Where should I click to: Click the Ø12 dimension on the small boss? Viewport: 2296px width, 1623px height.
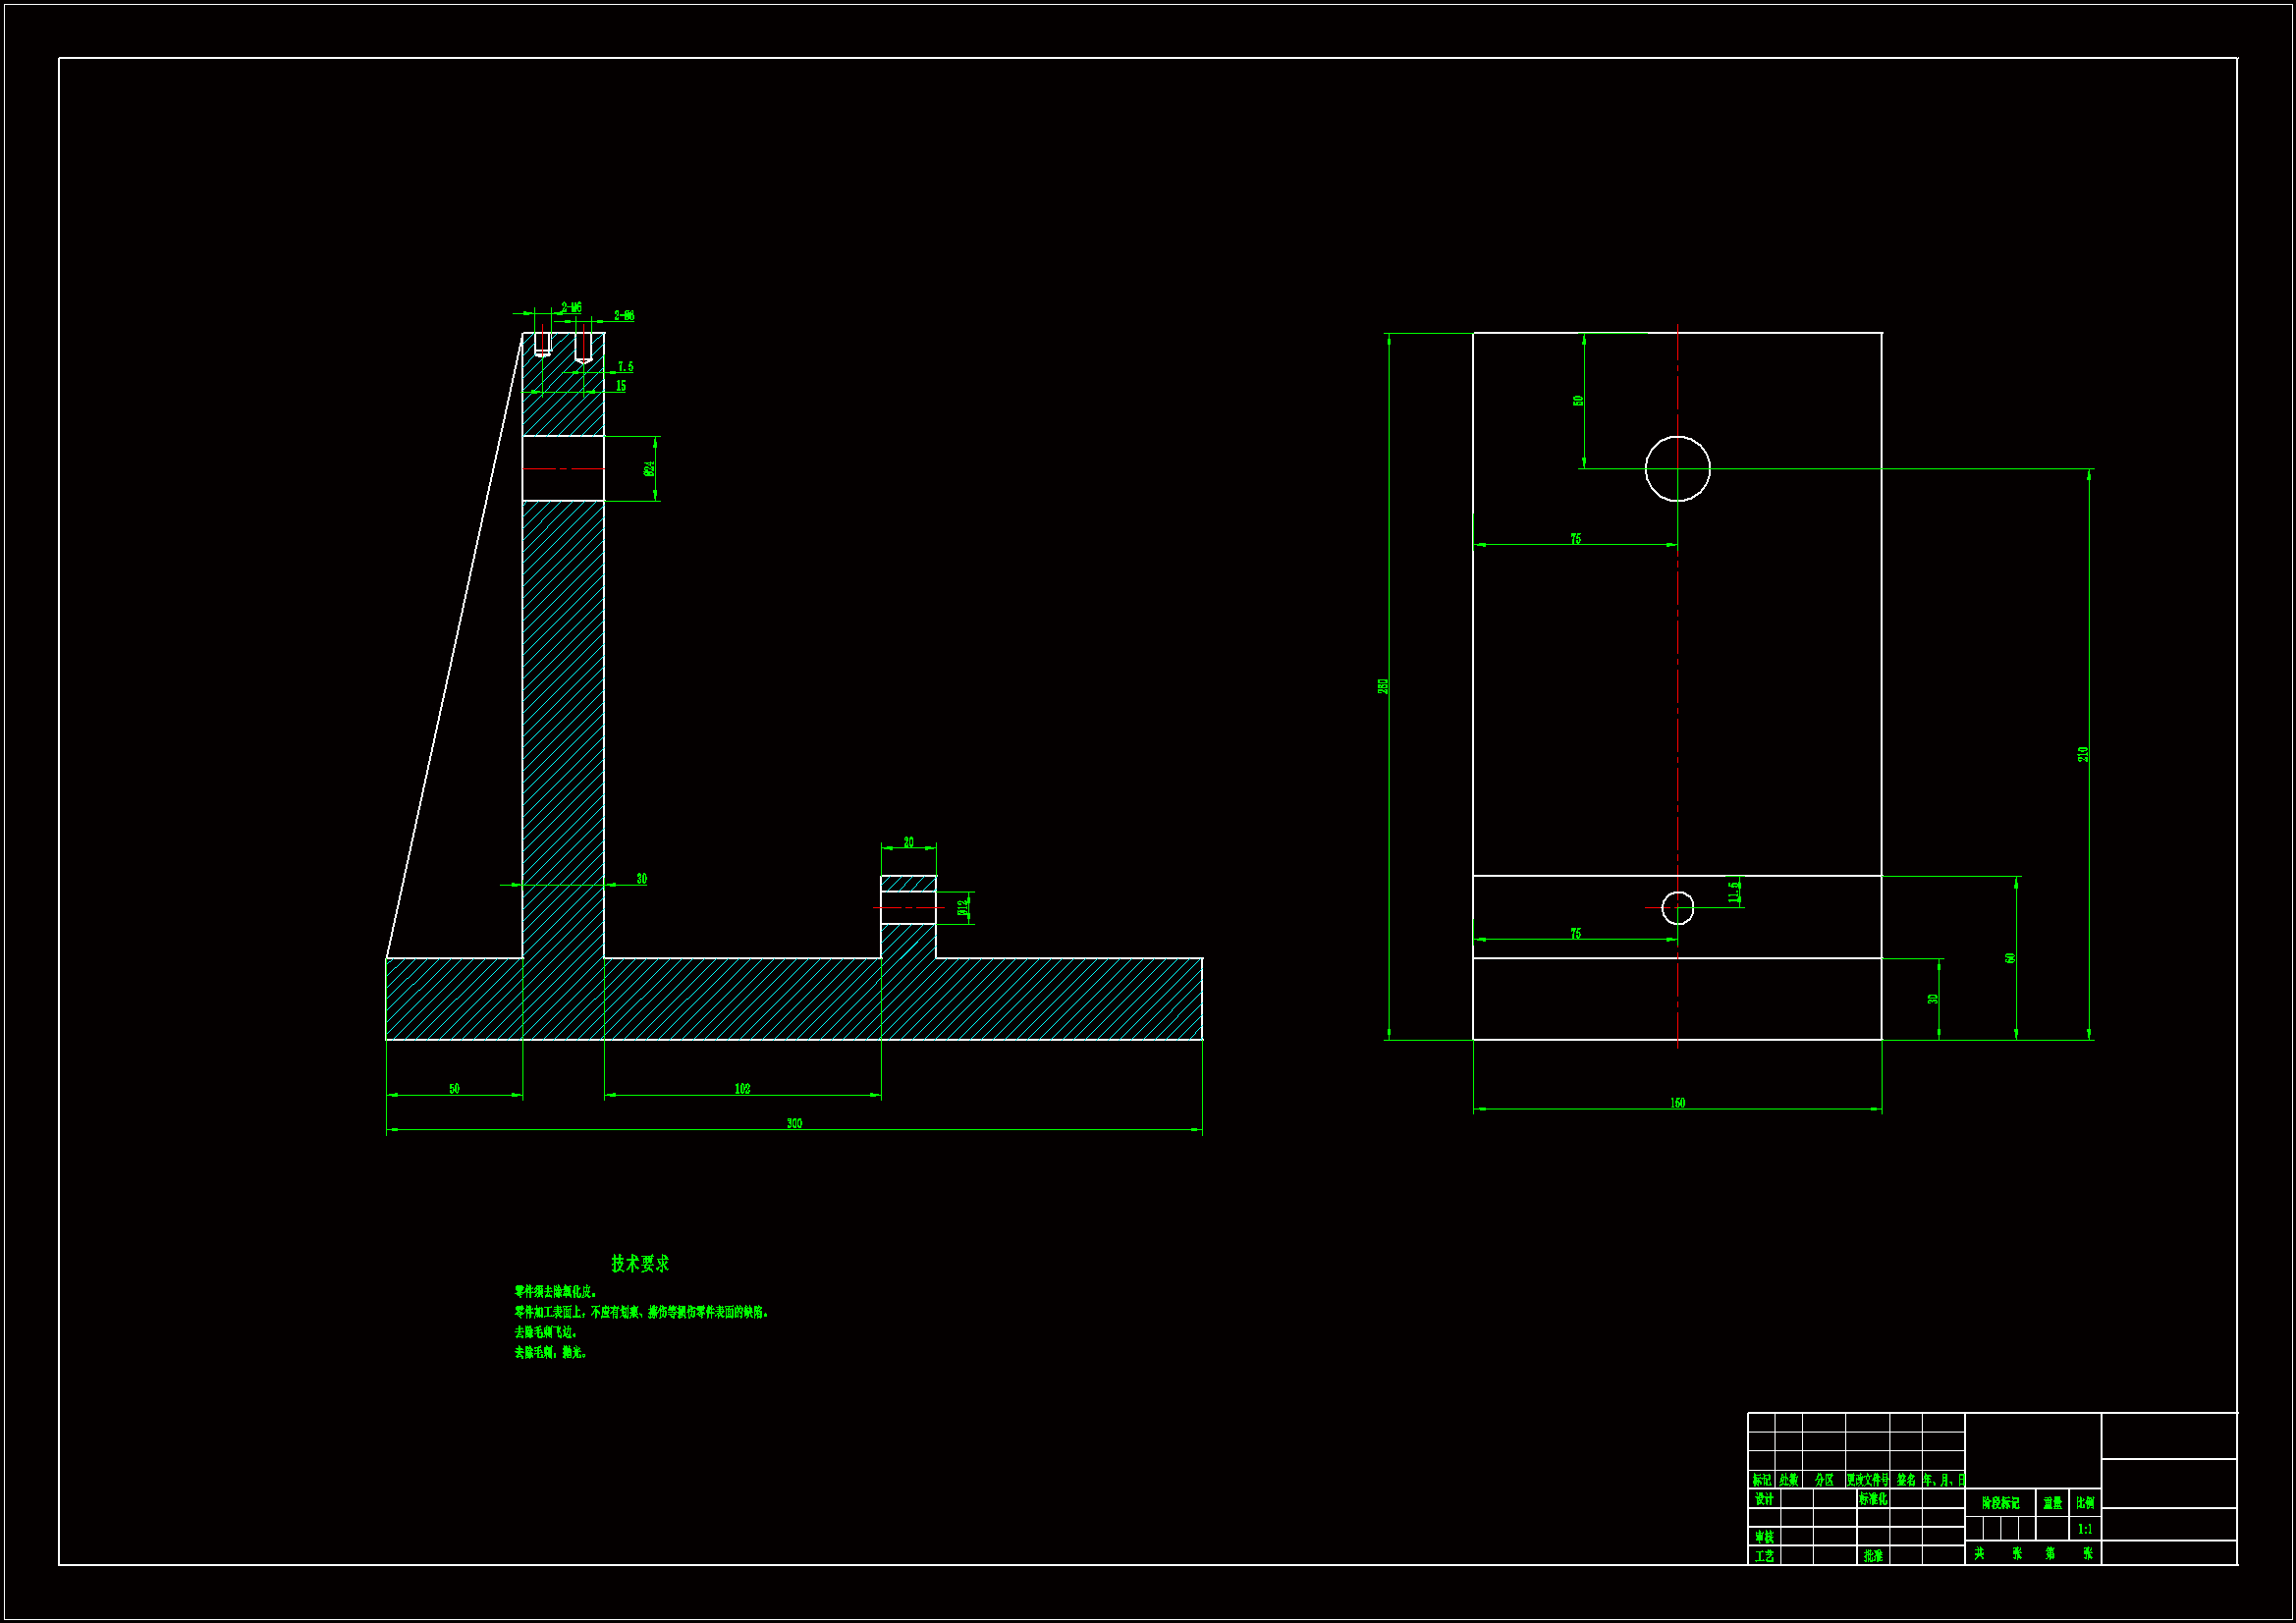coord(962,908)
